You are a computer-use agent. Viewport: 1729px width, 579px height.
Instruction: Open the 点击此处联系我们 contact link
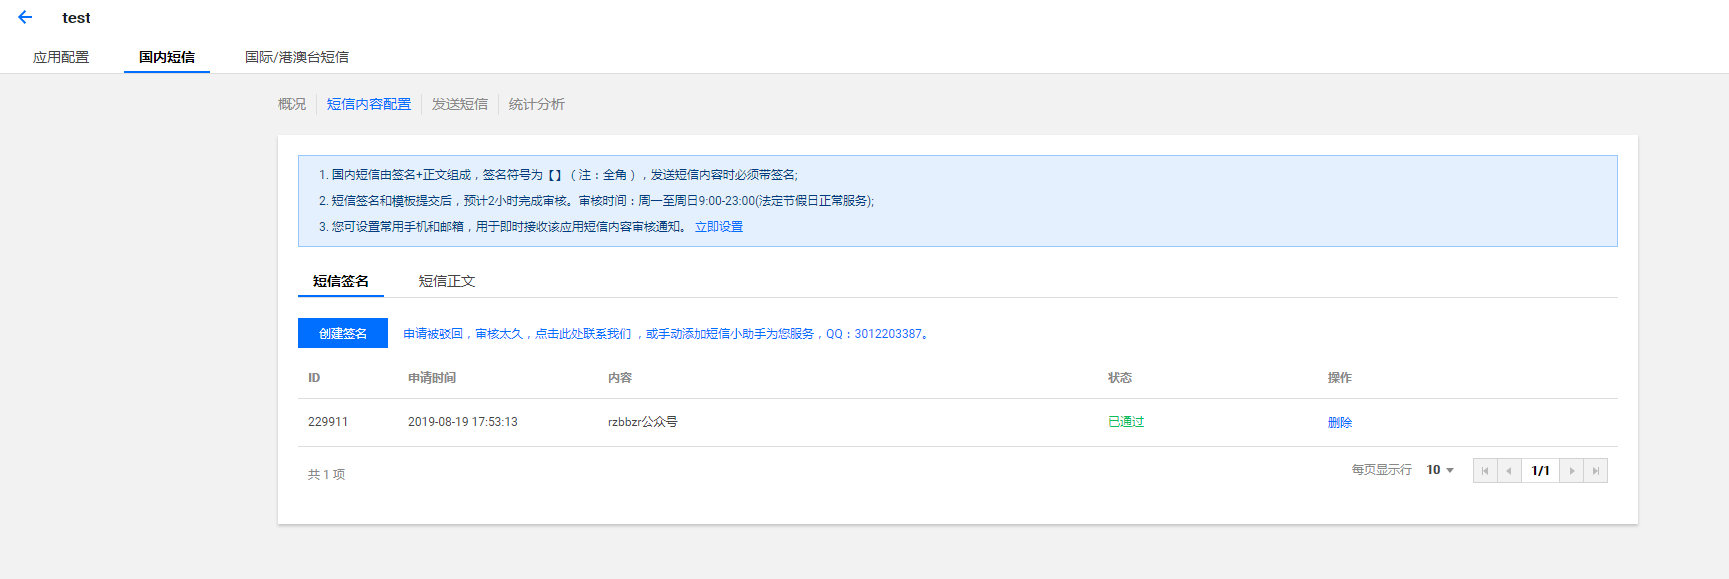tap(583, 334)
